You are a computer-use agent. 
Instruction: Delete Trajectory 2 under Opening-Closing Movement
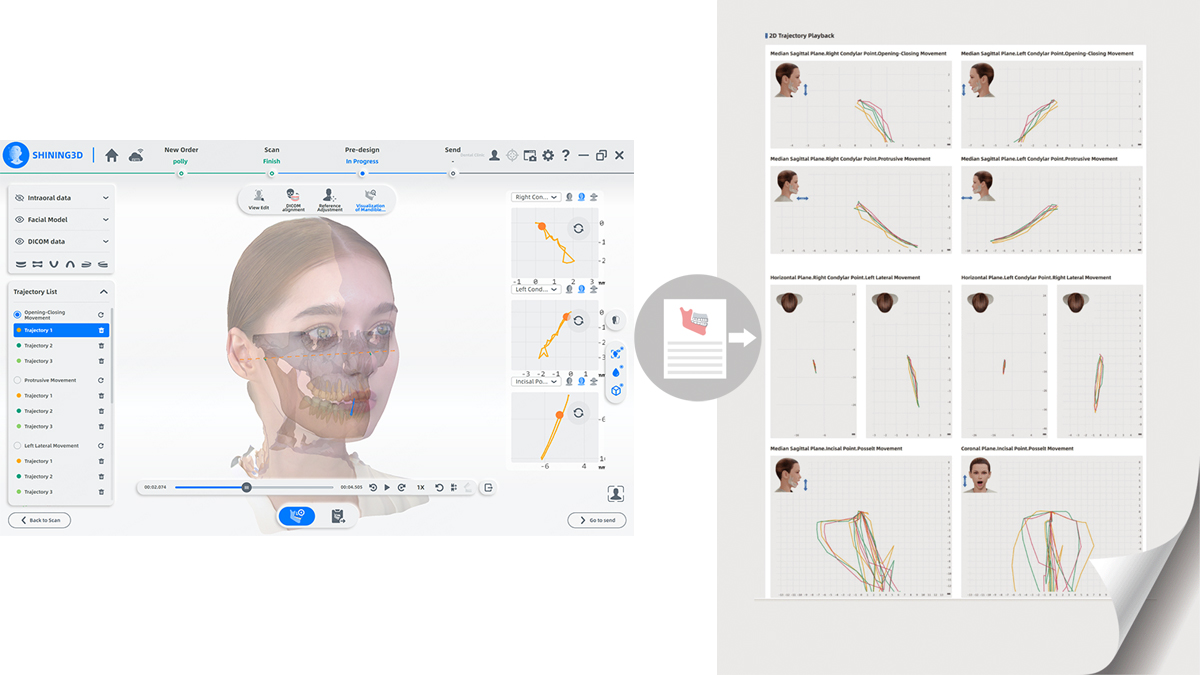[x=101, y=345]
